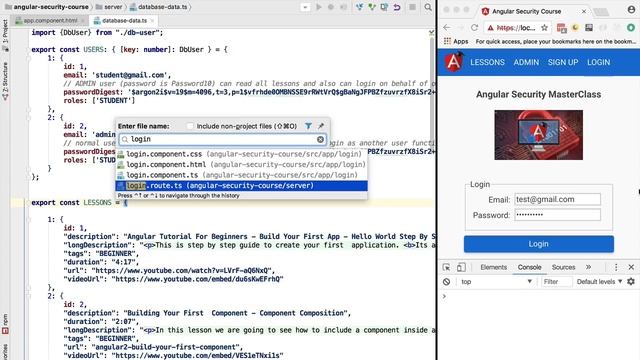Open Chrome Apps shortcut
The height and width of the screenshot is (360, 640).
click(456, 41)
